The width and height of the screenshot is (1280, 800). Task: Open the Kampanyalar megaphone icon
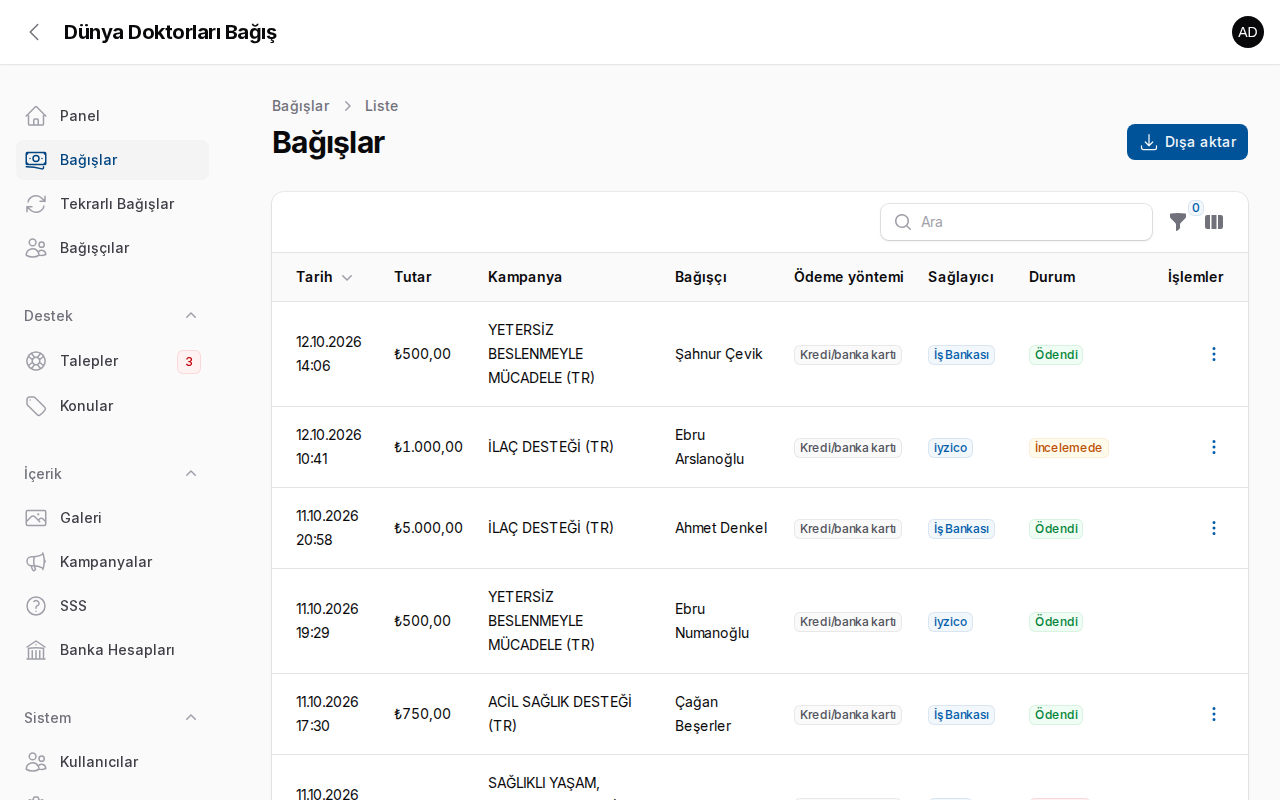point(36,562)
